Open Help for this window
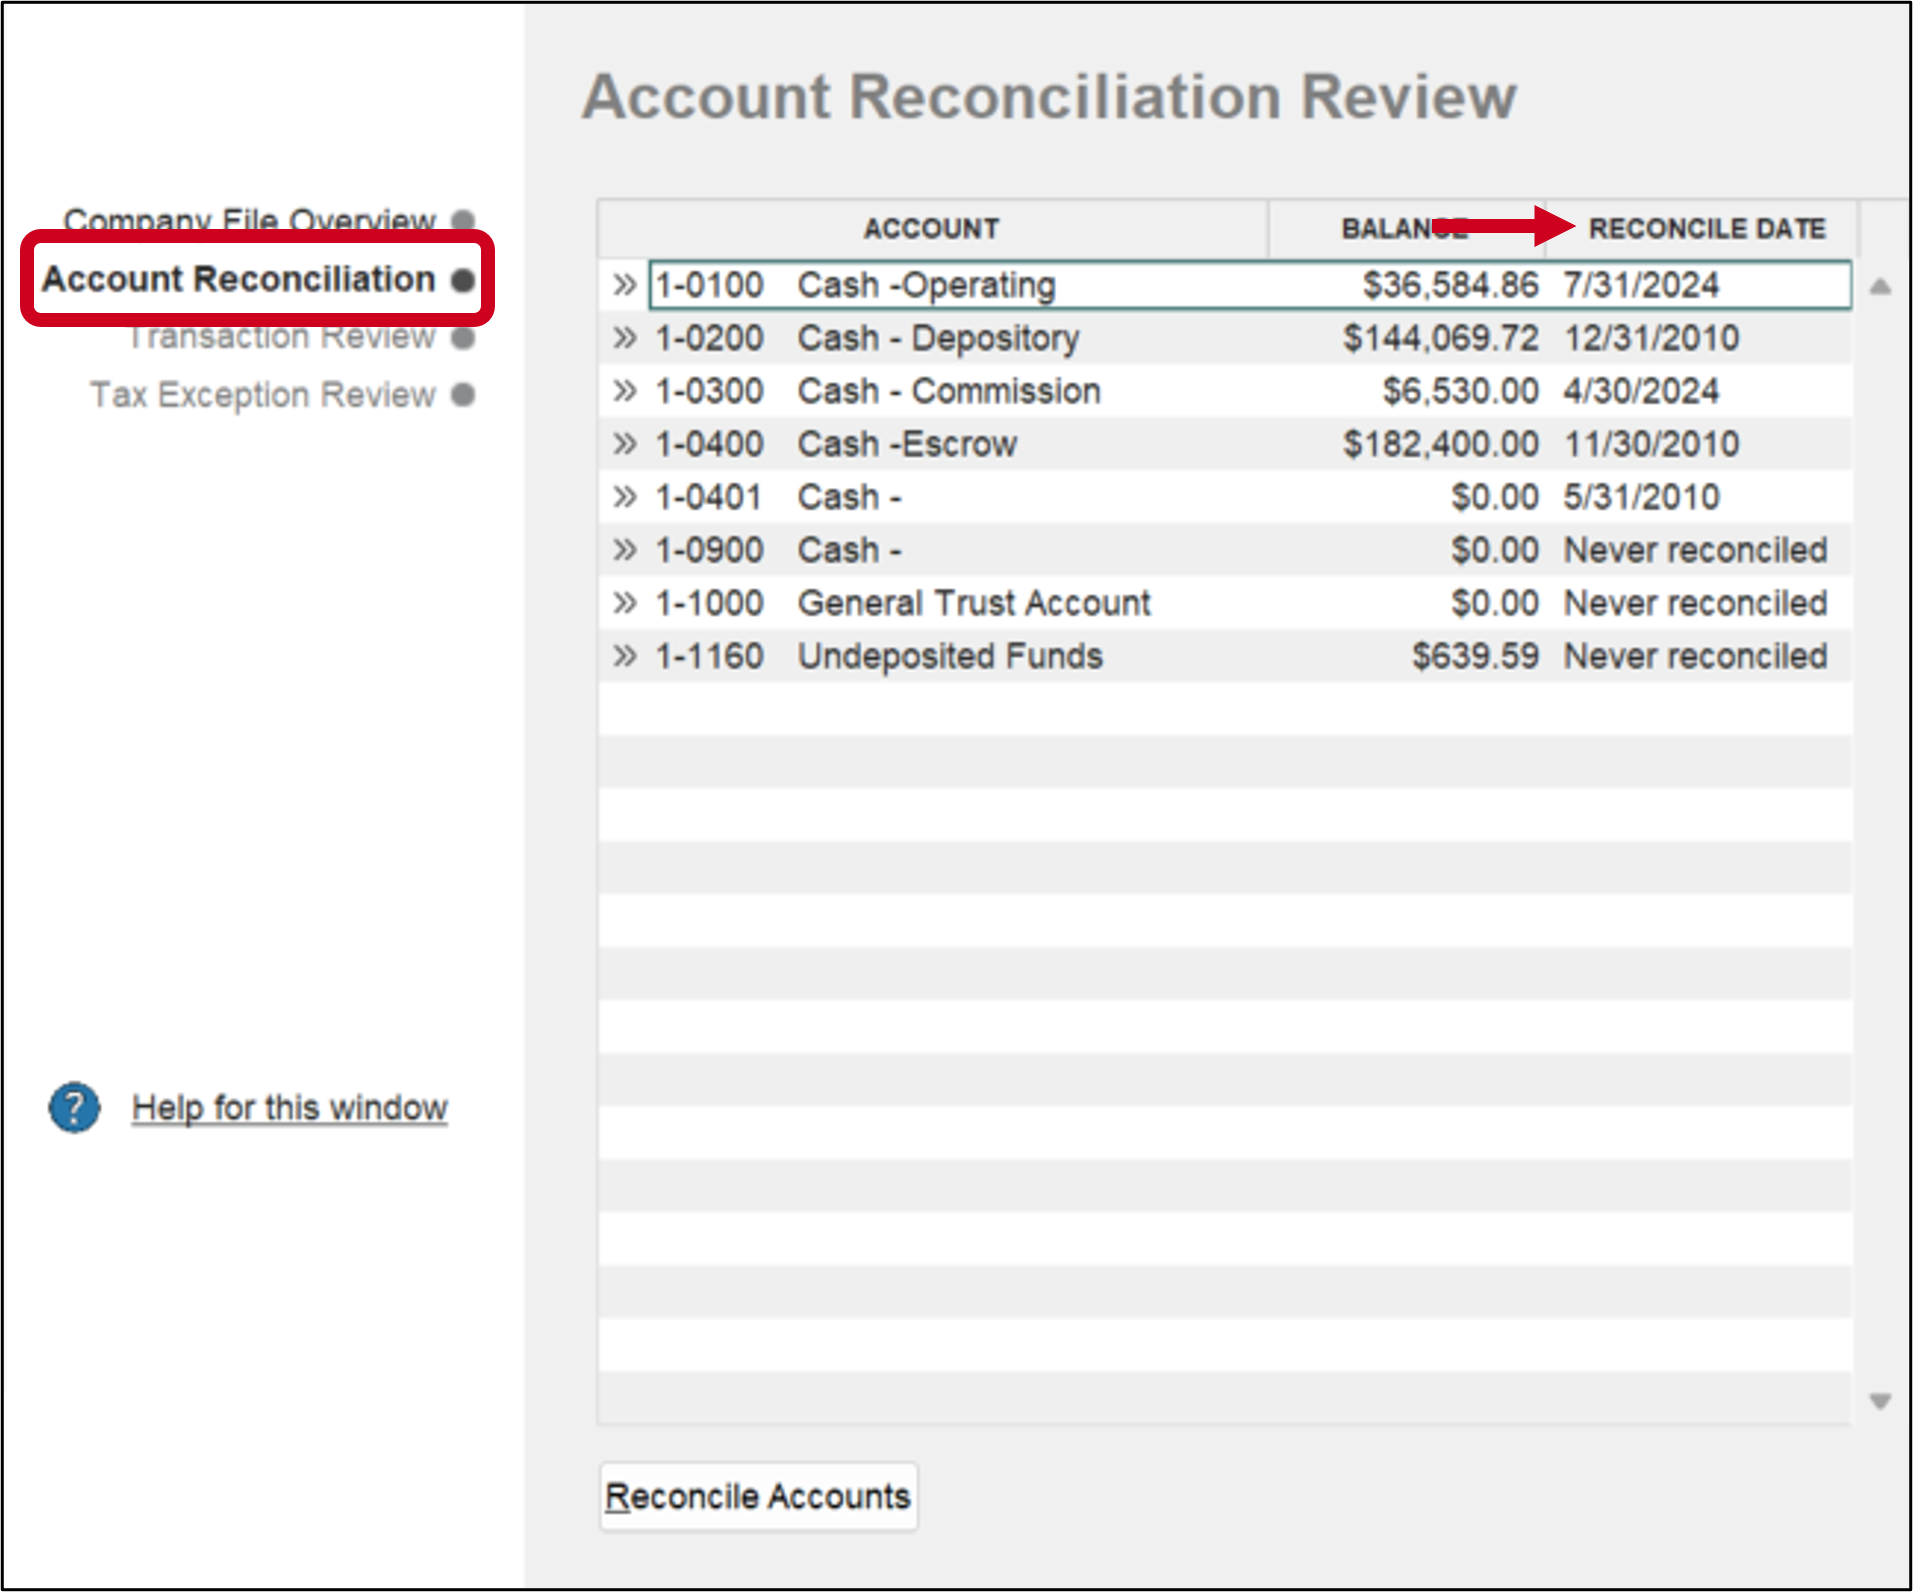 pyautogui.click(x=290, y=1107)
